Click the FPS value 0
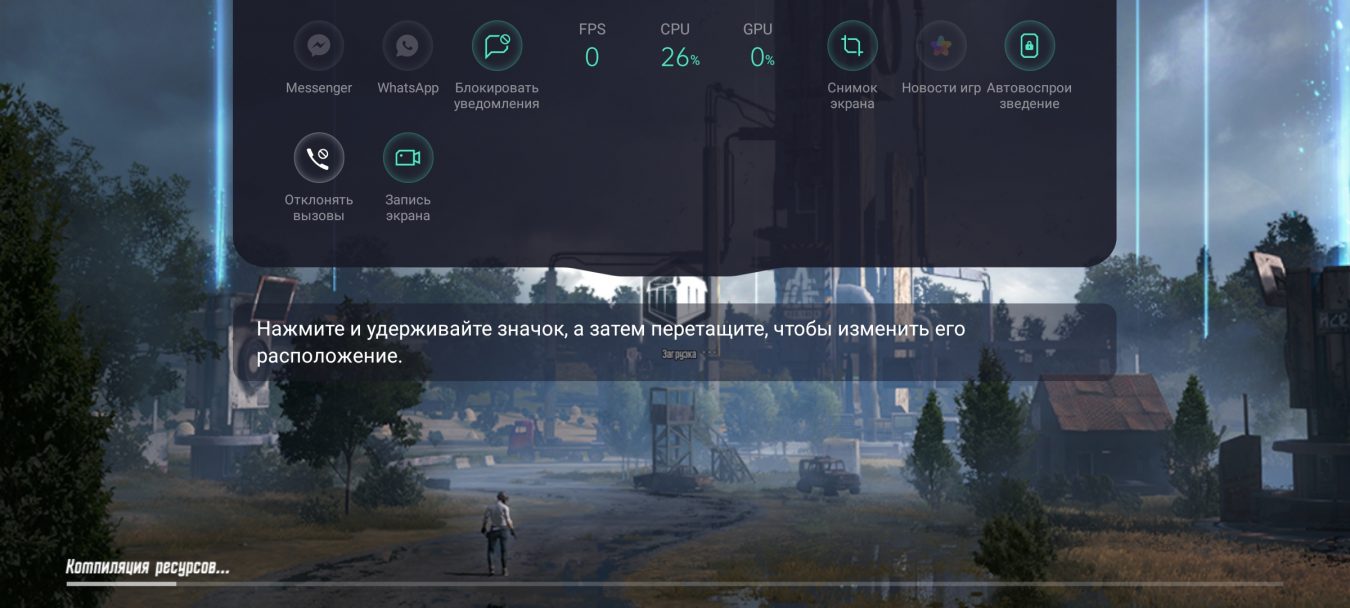The width and height of the screenshot is (1350, 608). point(592,58)
